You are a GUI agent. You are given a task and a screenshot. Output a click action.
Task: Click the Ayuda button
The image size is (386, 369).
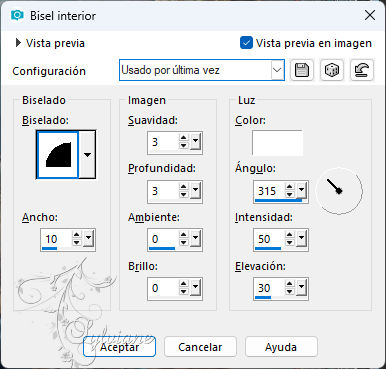click(x=281, y=347)
